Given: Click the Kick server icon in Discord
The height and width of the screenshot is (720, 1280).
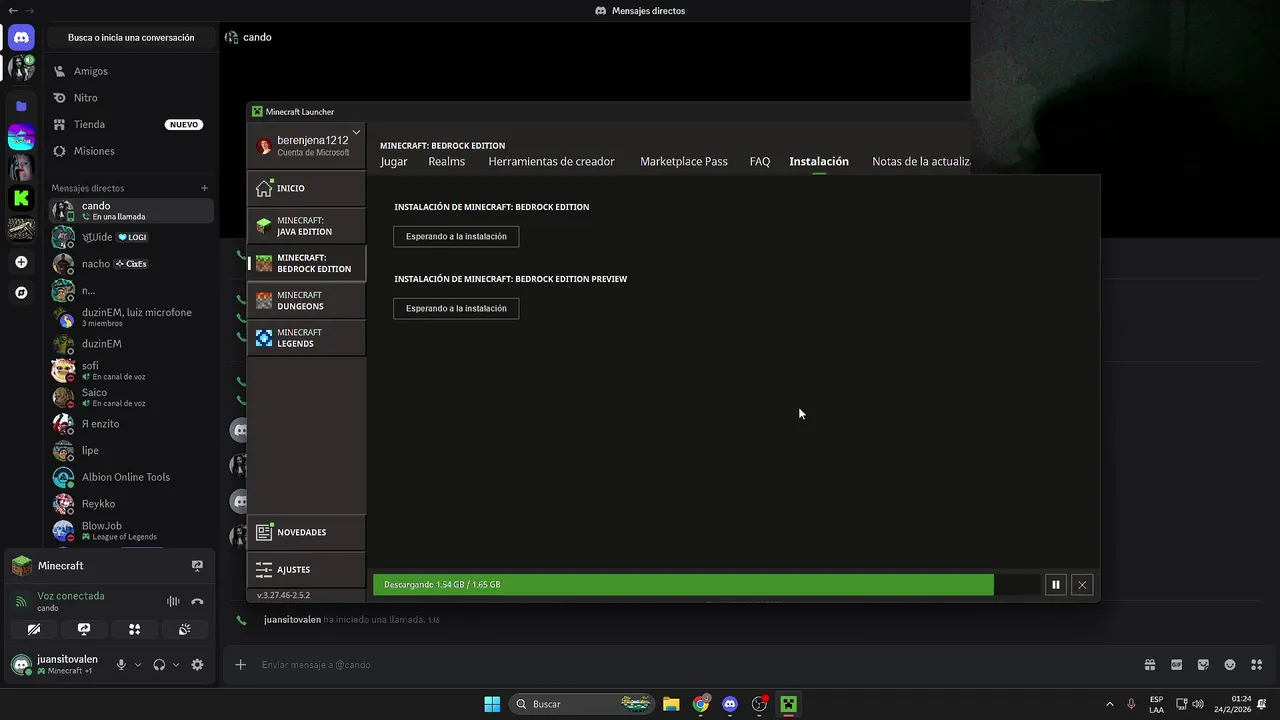Looking at the screenshot, I should (21, 198).
